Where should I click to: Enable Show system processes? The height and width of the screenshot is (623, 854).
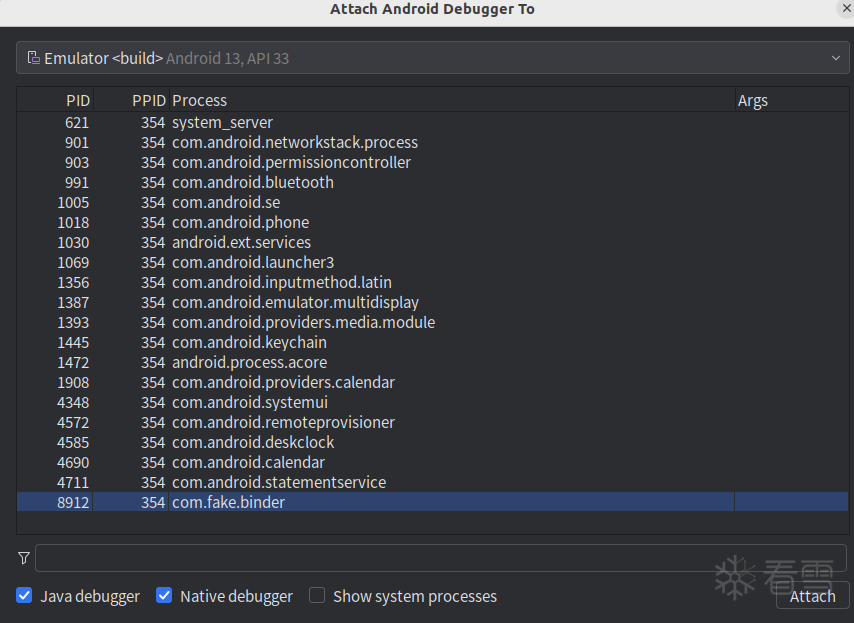point(317,596)
